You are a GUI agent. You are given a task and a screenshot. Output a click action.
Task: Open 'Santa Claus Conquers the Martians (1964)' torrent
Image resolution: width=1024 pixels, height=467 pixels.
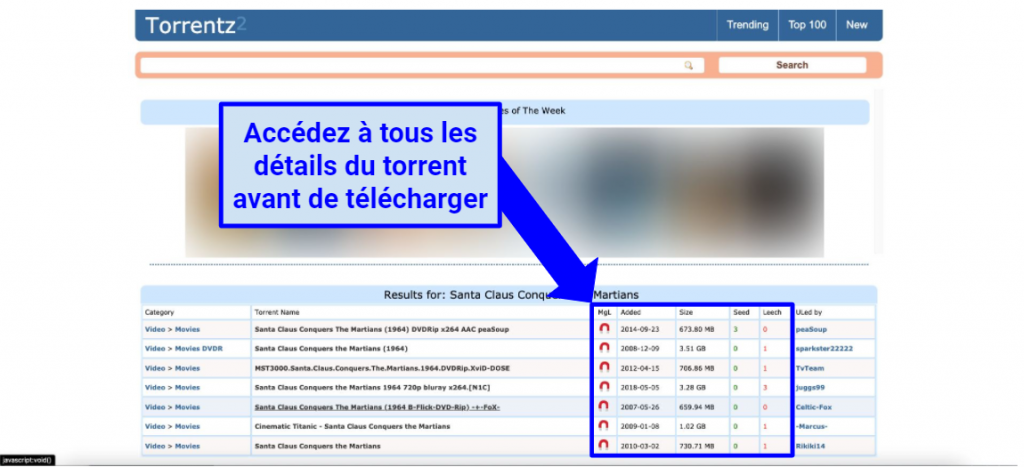[x=331, y=349]
